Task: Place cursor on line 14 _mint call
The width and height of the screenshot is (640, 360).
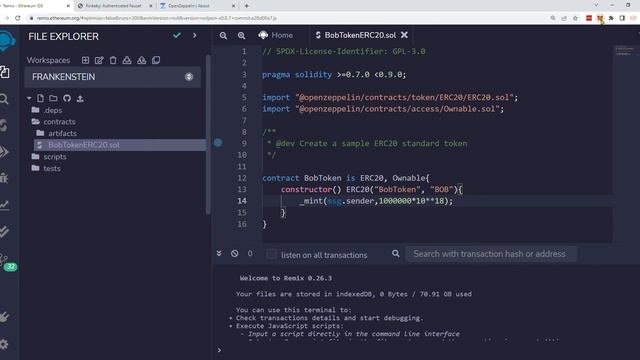Action: (376, 201)
